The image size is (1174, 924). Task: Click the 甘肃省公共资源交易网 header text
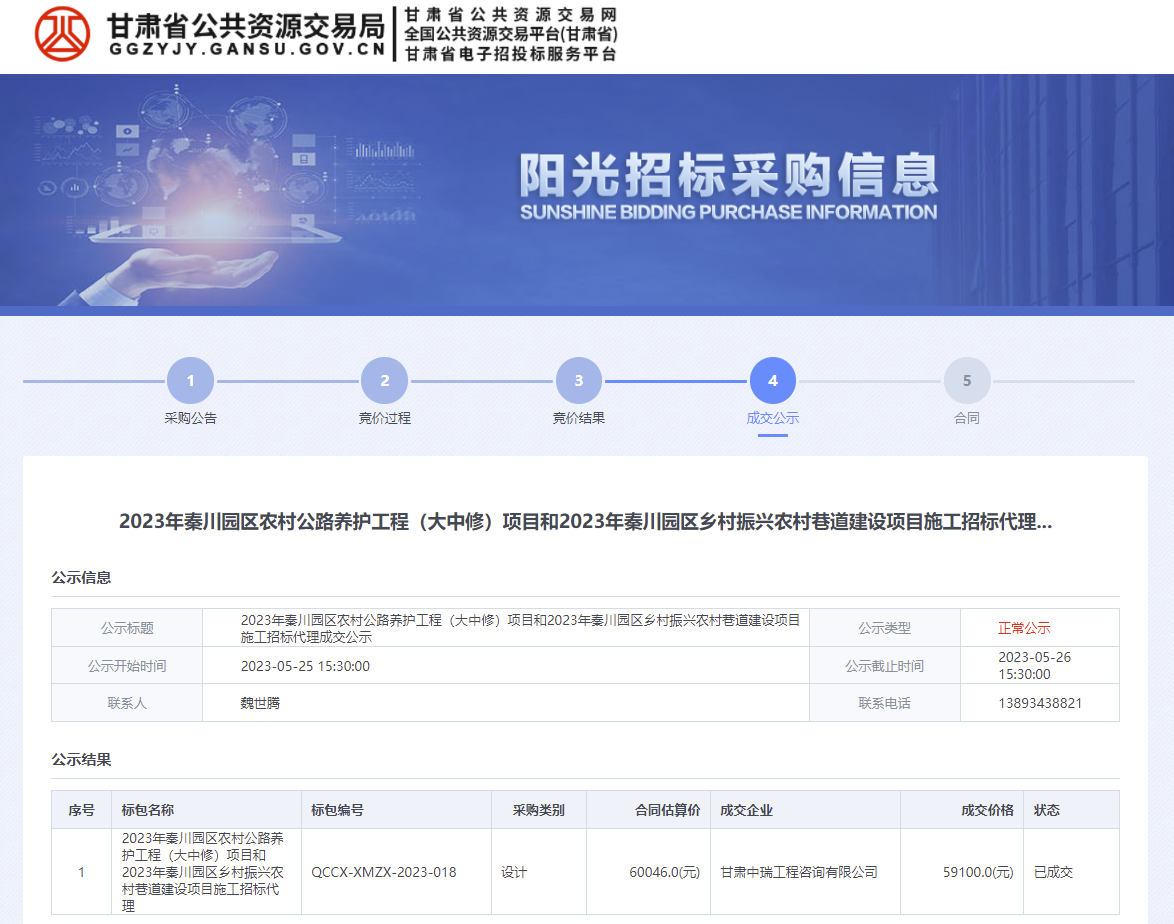pos(511,14)
